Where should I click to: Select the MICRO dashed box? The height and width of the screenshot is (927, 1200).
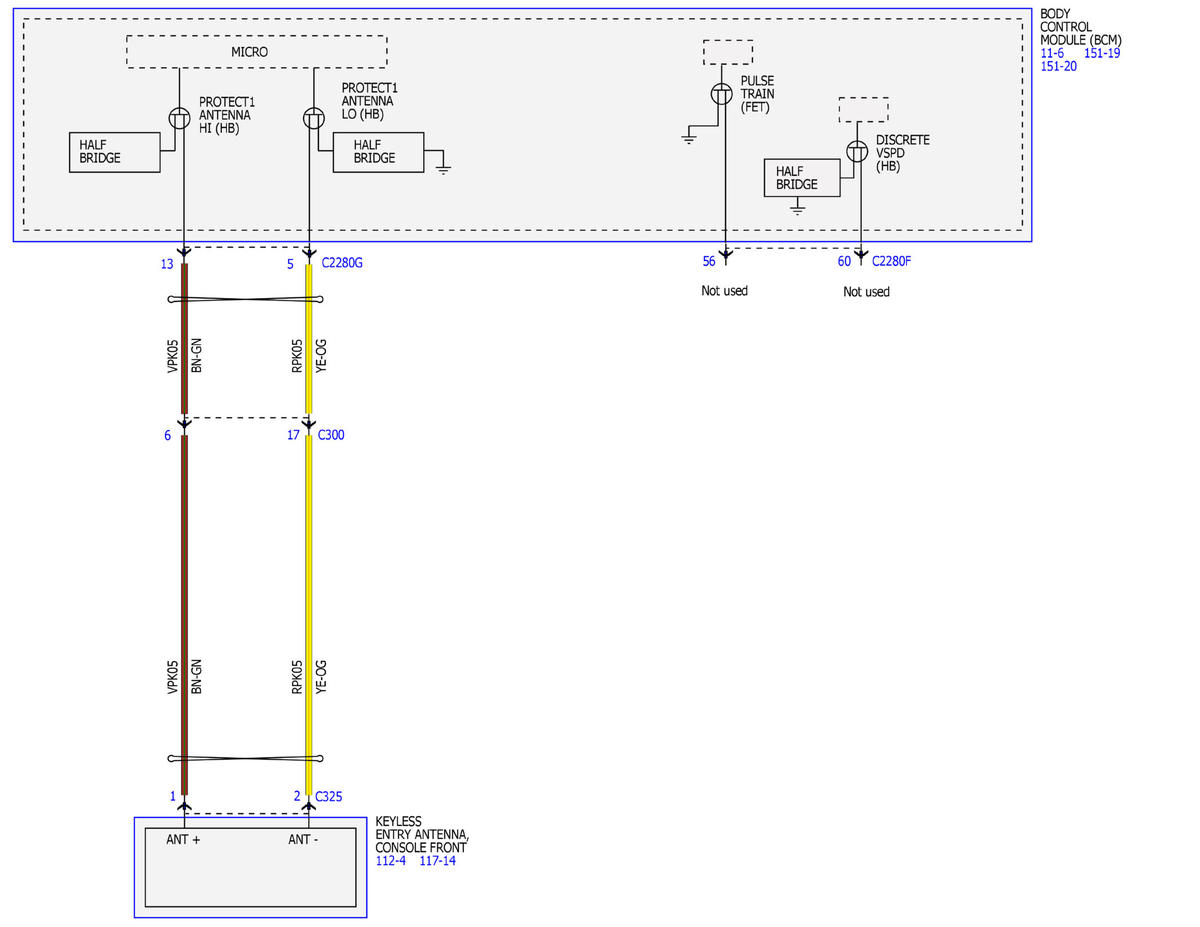tap(257, 51)
